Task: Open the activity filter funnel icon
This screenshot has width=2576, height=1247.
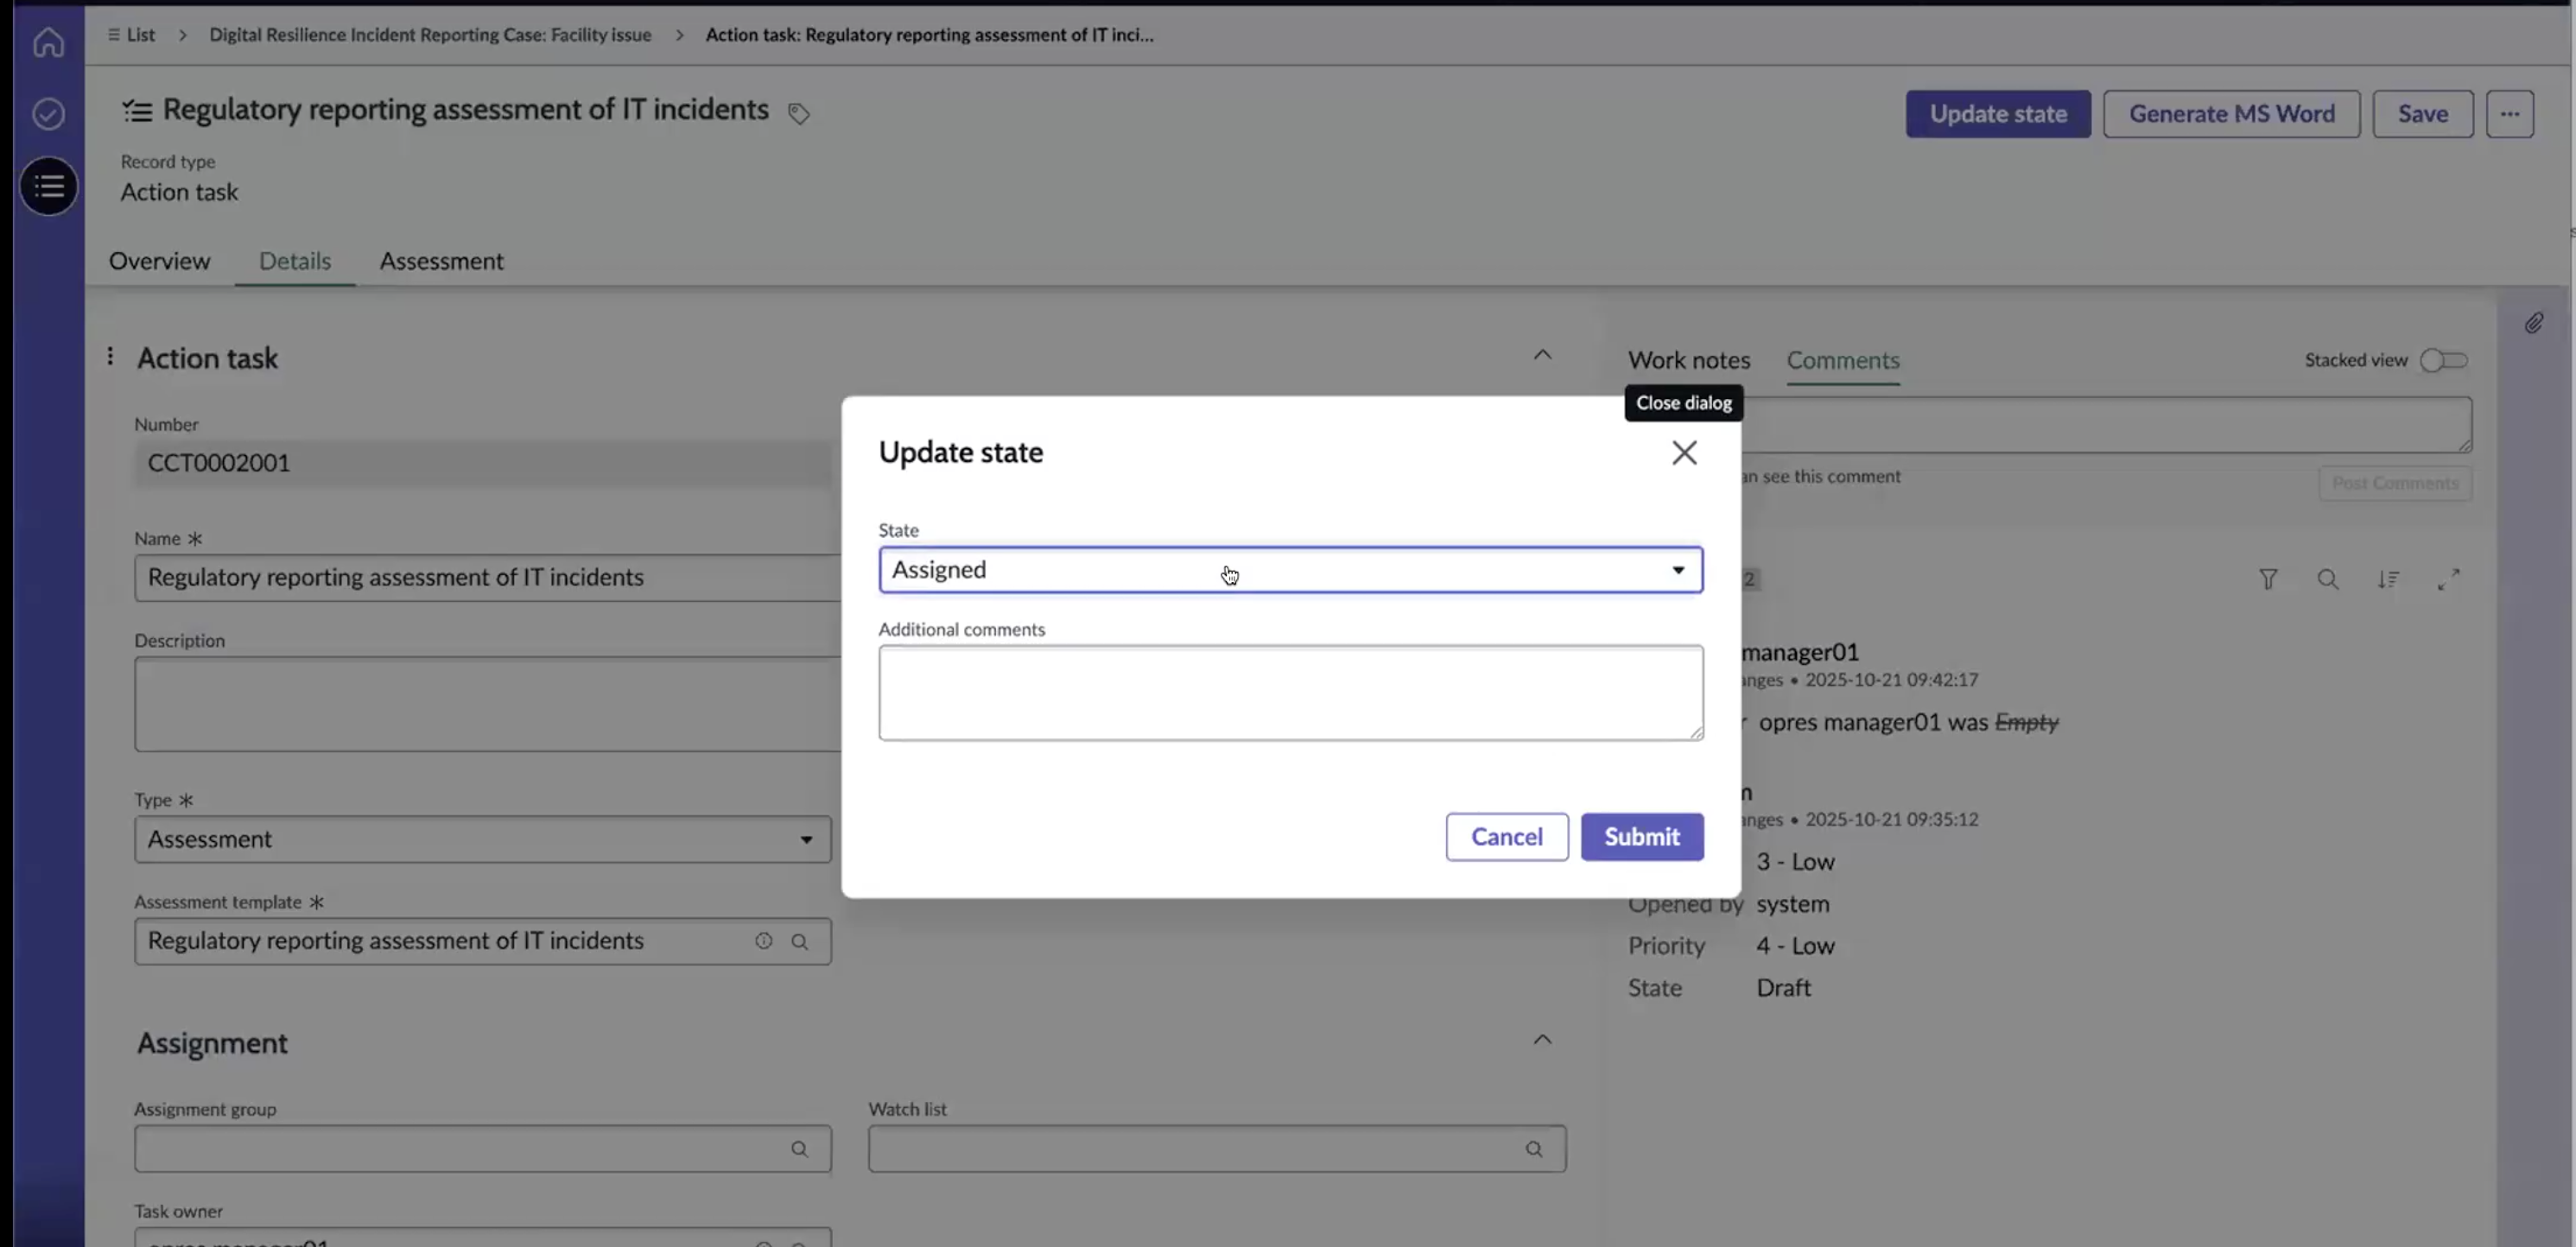Action: click(x=2268, y=579)
